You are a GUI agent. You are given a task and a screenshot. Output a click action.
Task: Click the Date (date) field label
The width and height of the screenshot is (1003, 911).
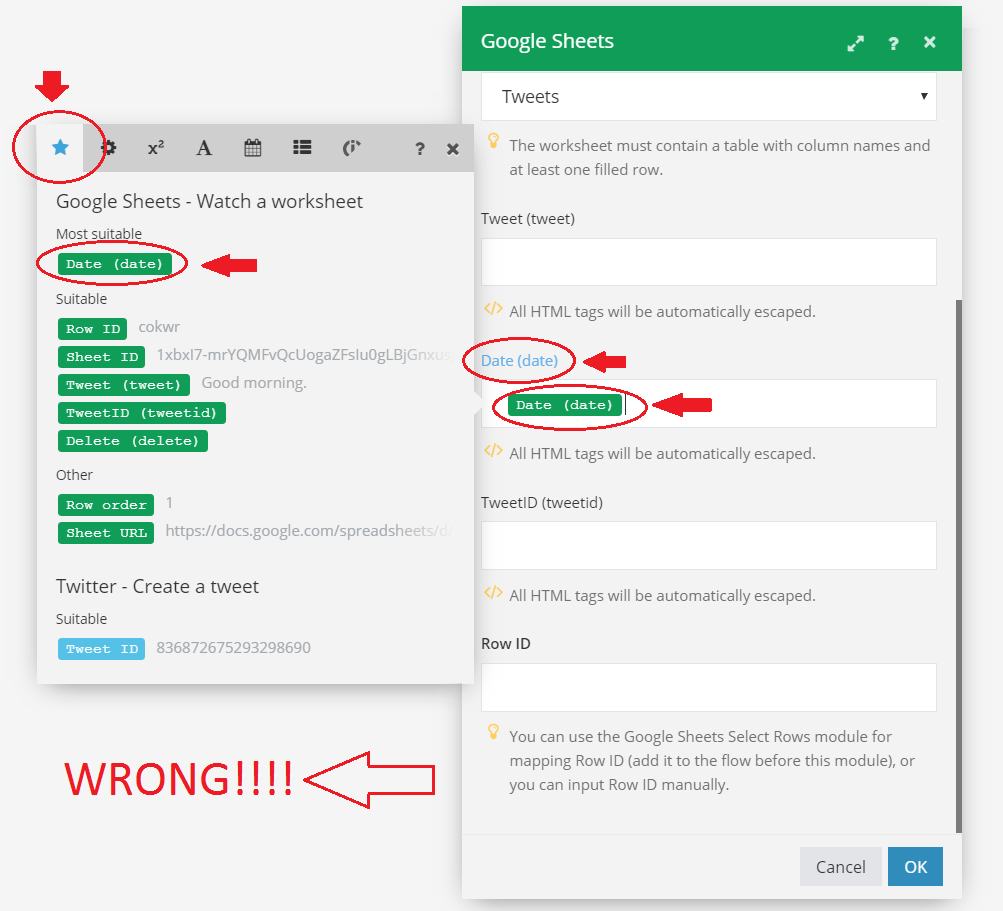pyautogui.click(x=519, y=361)
